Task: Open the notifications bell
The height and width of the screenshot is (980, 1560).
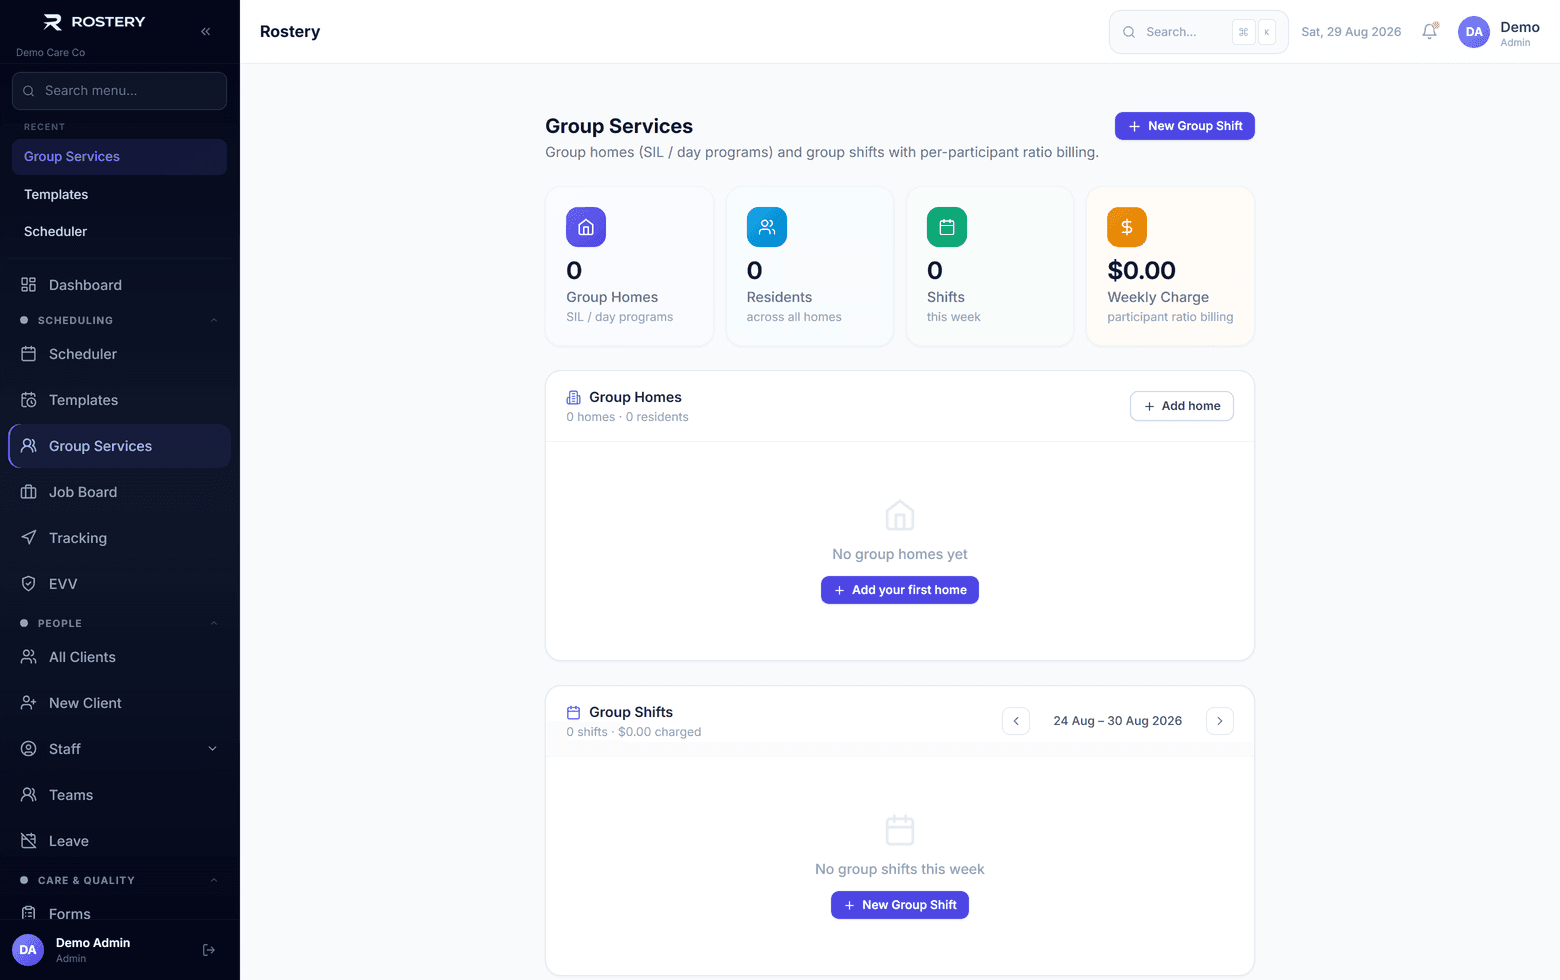Action: (1430, 32)
